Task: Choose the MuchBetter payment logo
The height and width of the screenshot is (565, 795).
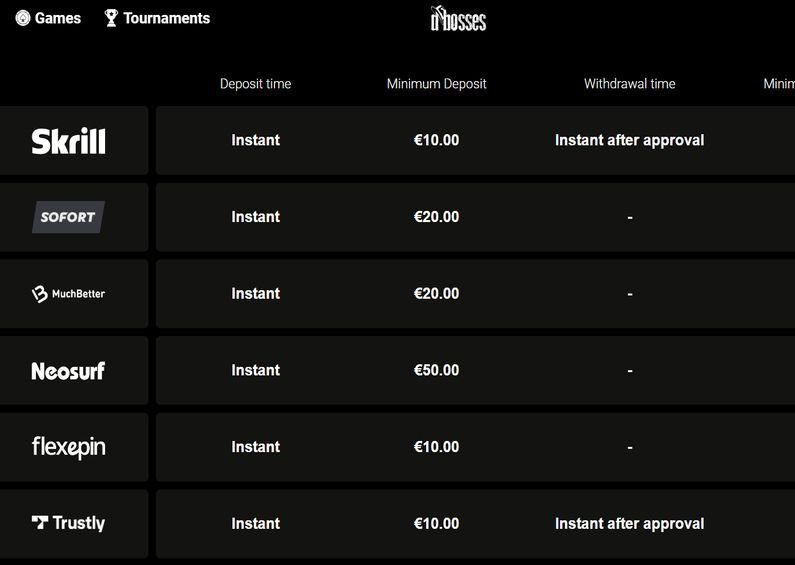Action: [68, 294]
